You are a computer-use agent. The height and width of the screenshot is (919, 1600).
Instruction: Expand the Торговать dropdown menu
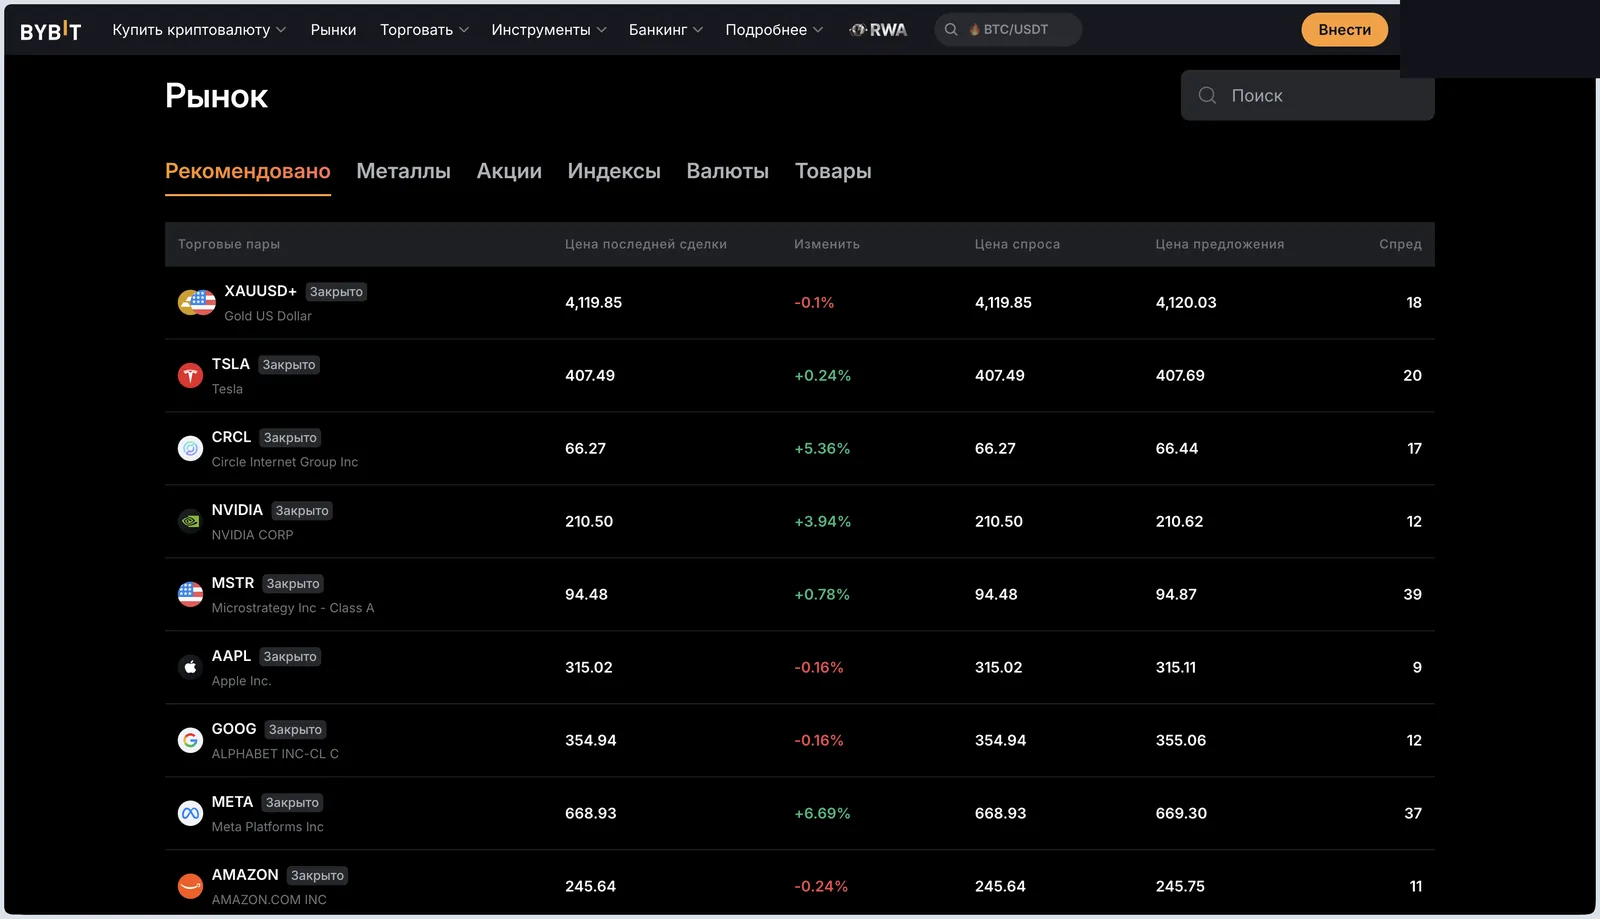pyautogui.click(x=424, y=30)
